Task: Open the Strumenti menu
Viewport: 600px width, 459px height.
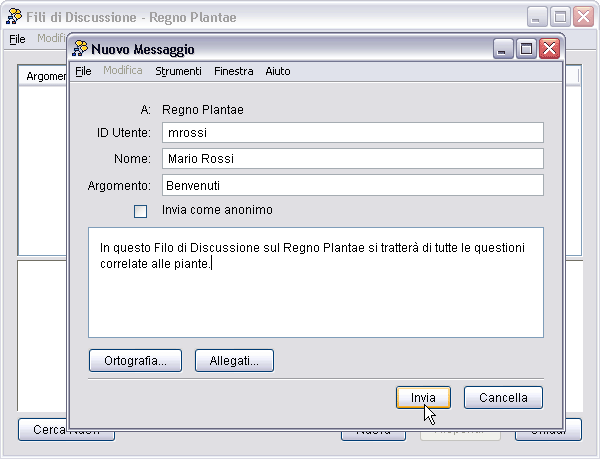Action: click(178, 71)
